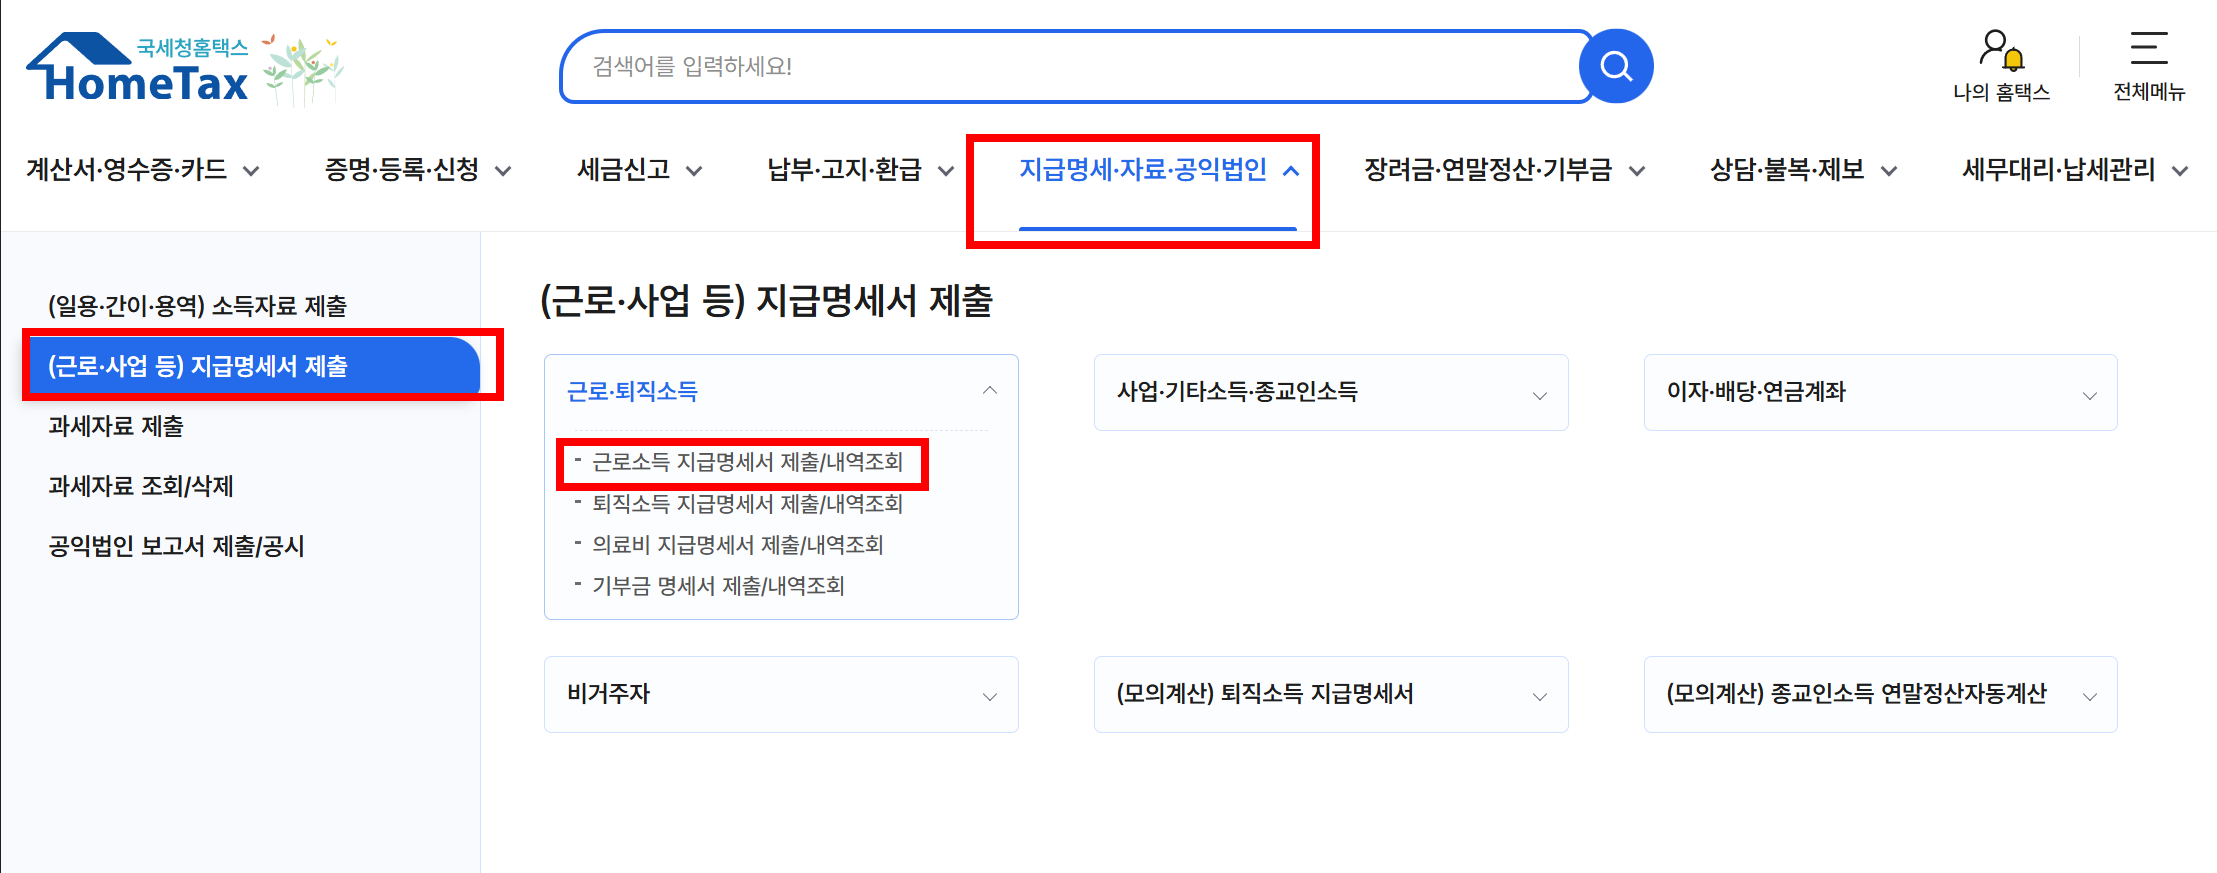Open 퇴직소득 지급명세서 제출/내역조회
The height and width of the screenshot is (873, 2217).
point(747,504)
